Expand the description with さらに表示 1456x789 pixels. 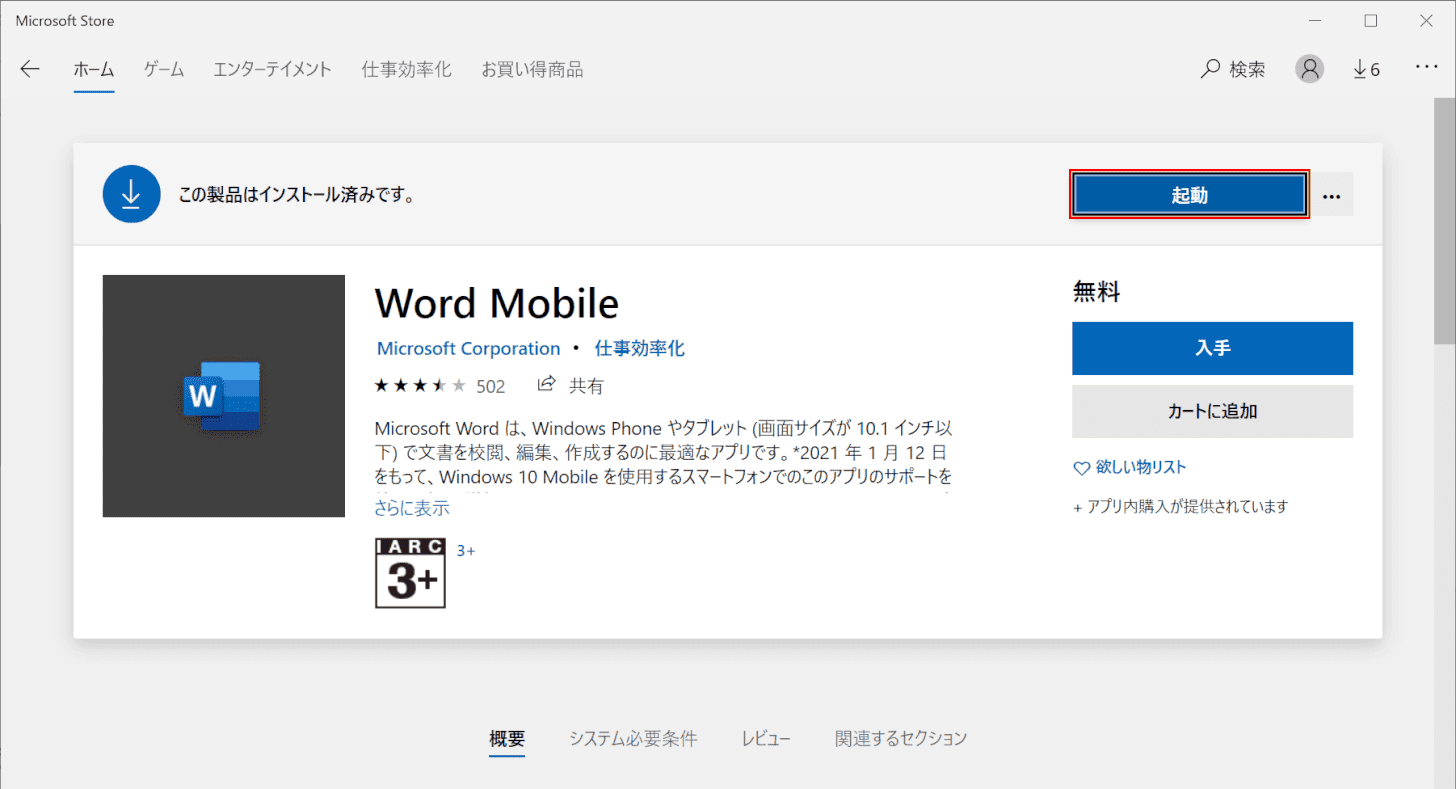point(412,508)
